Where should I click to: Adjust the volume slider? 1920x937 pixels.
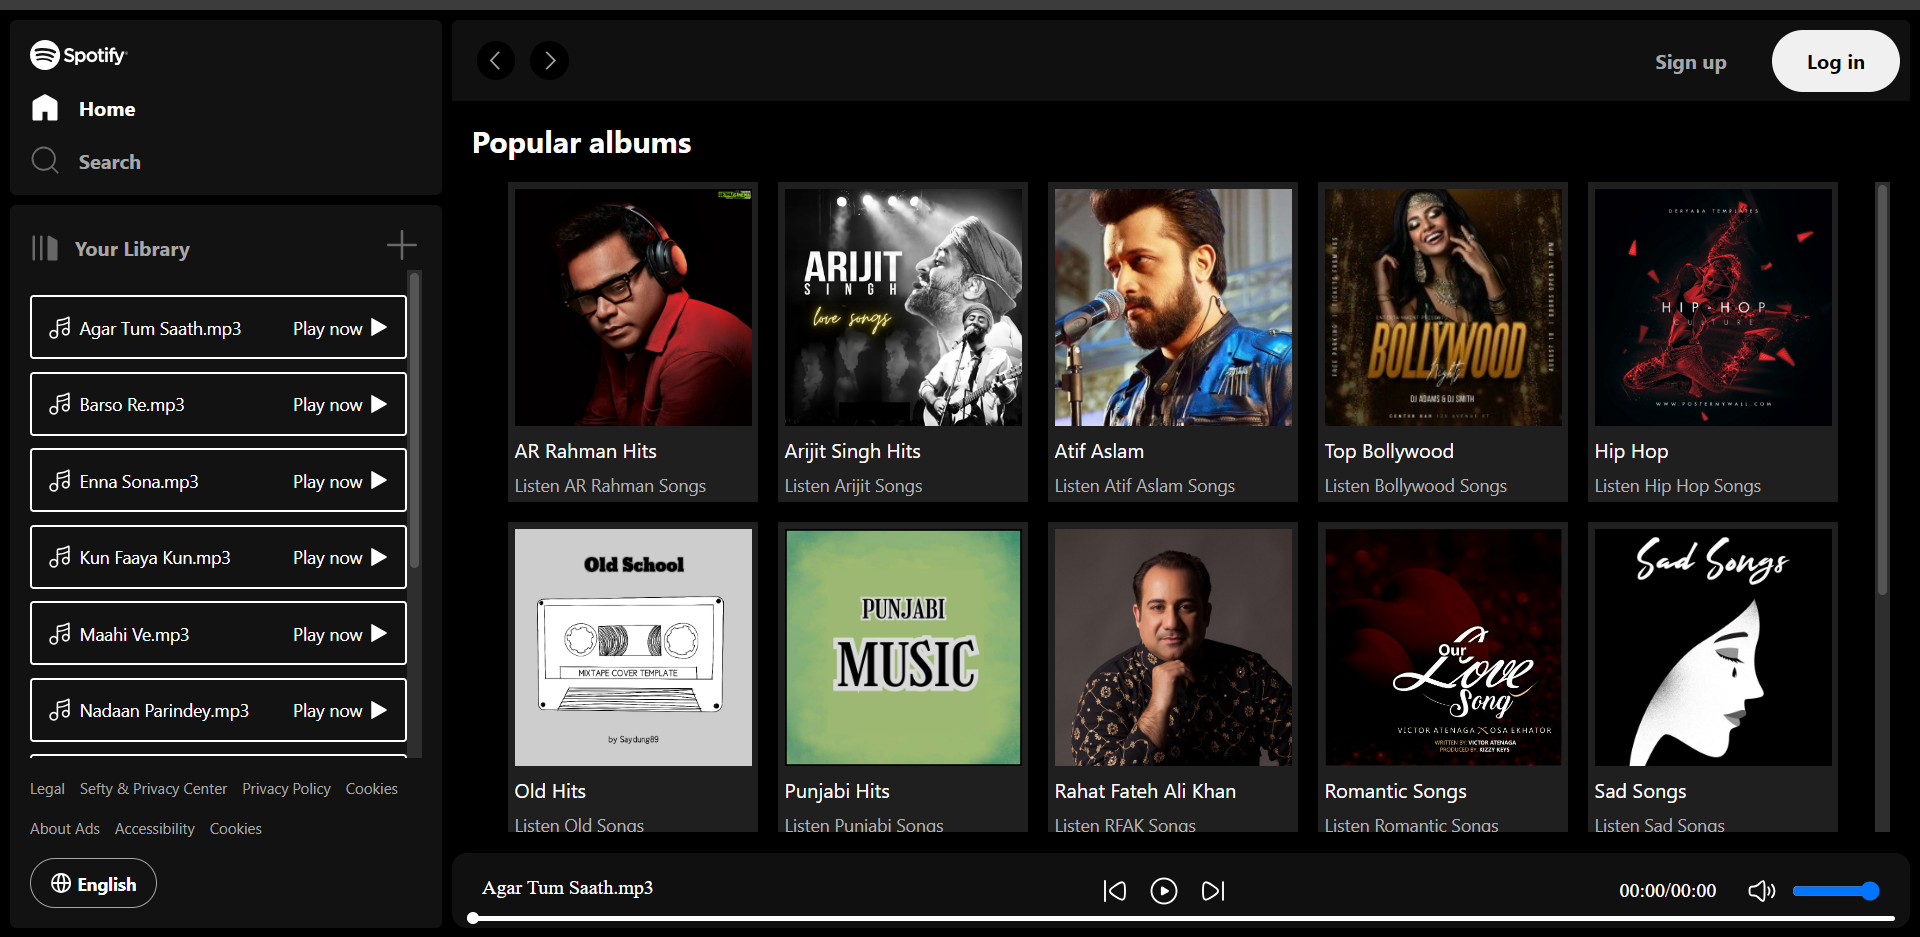click(x=1835, y=890)
